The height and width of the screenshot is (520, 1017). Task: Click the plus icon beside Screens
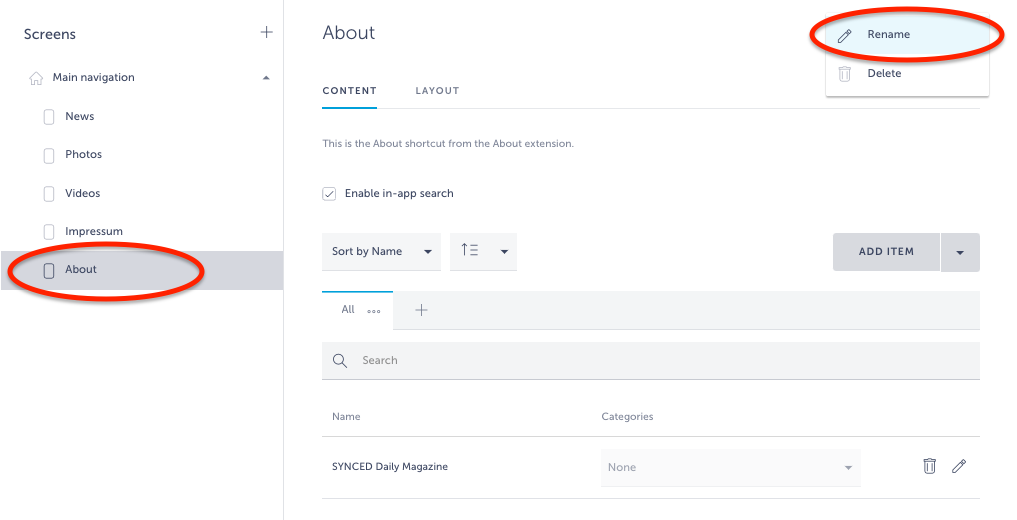click(266, 32)
